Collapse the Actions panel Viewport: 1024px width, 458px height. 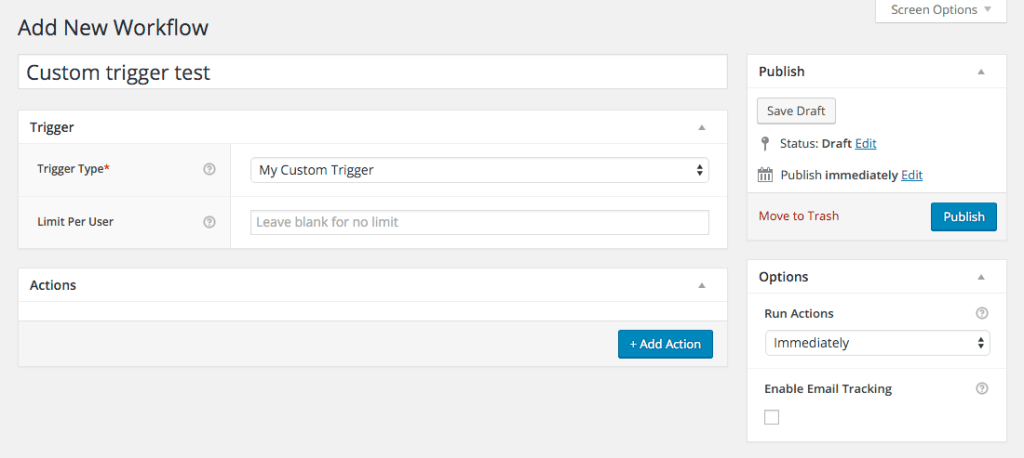point(702,285)
